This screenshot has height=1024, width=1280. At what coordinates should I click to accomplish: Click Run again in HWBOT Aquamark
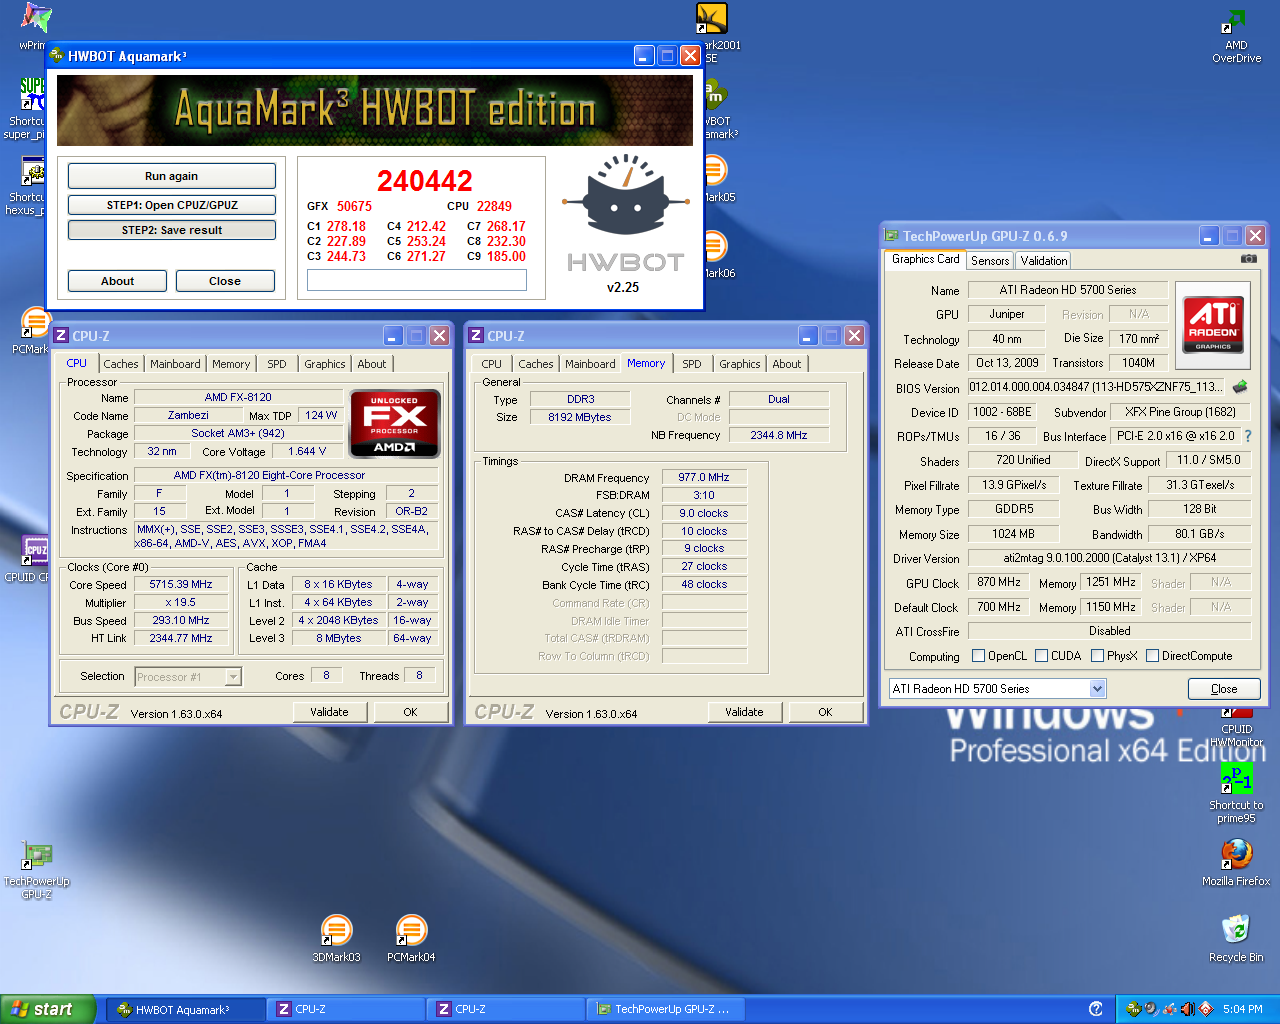171,176
